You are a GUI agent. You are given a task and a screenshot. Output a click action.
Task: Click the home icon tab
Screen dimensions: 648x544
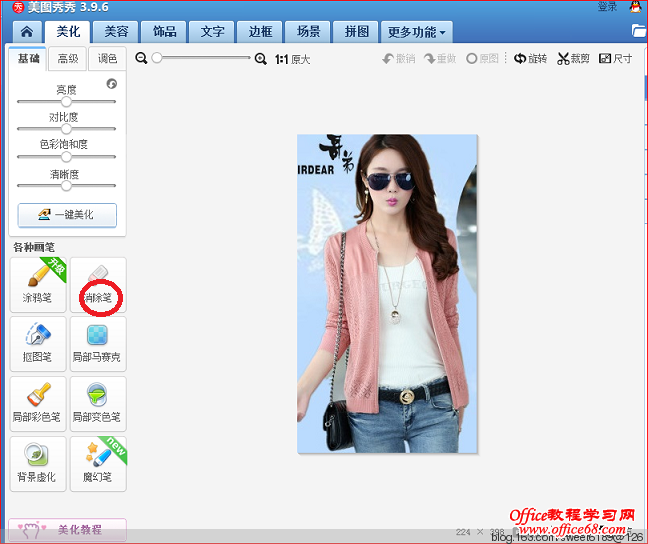click(x=26, y=32)
